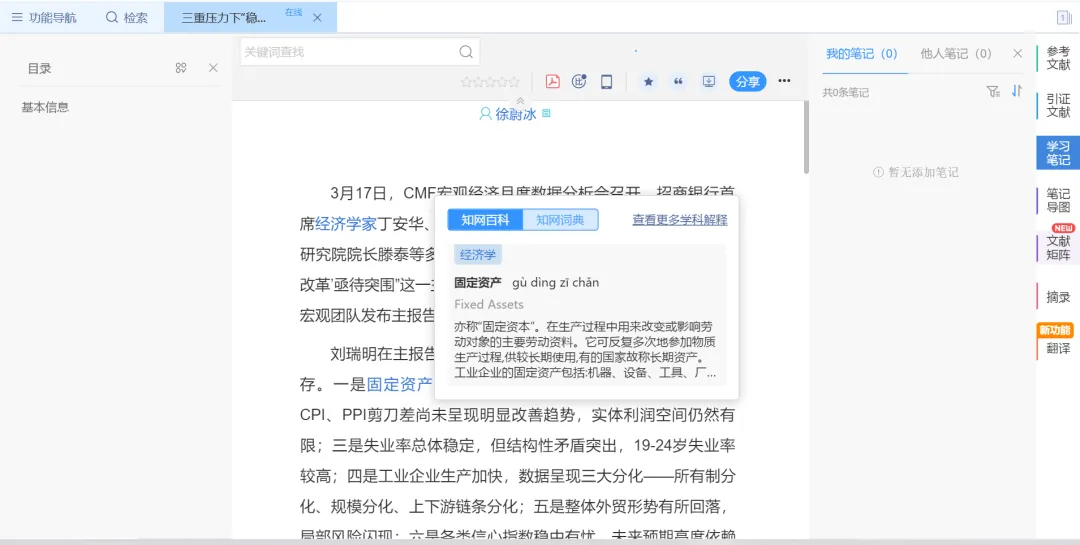
Task: Click 学习笔记 sidebar button
Action: point(1058,153)
